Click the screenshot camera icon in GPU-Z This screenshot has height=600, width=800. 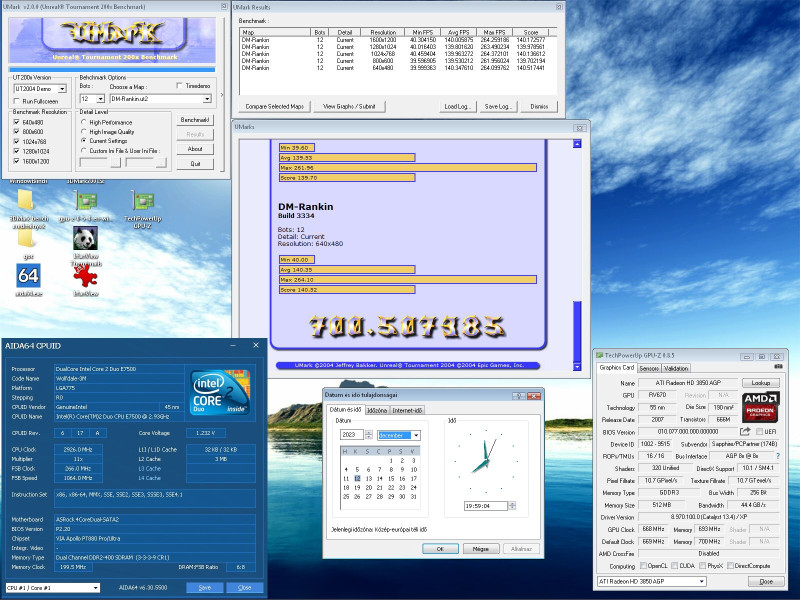pos(778,367)
